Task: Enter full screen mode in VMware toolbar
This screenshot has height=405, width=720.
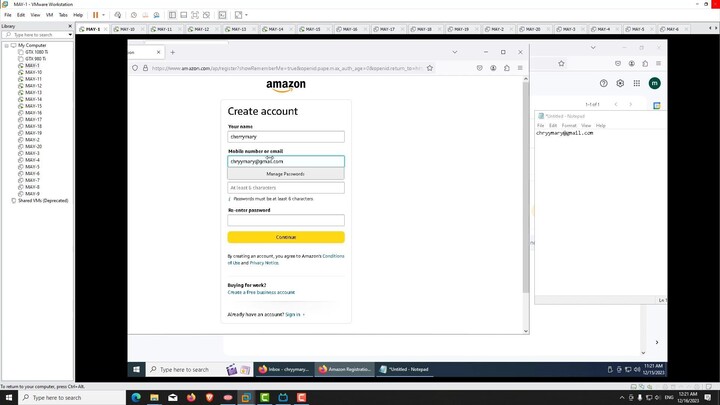Action: 195,15
